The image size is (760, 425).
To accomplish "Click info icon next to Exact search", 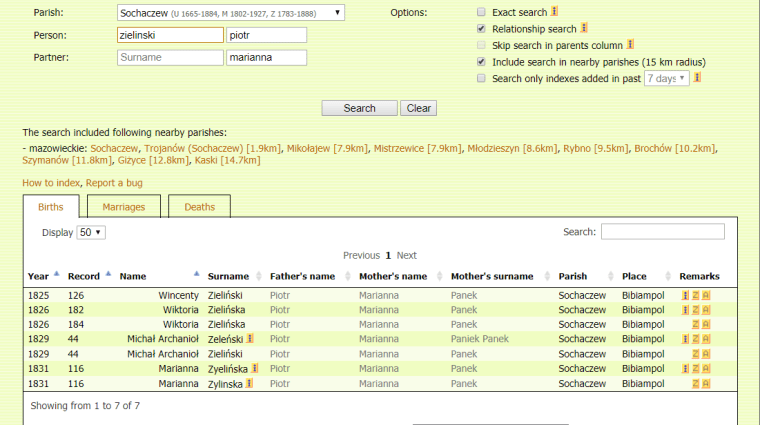I will [x=554, y=12].
